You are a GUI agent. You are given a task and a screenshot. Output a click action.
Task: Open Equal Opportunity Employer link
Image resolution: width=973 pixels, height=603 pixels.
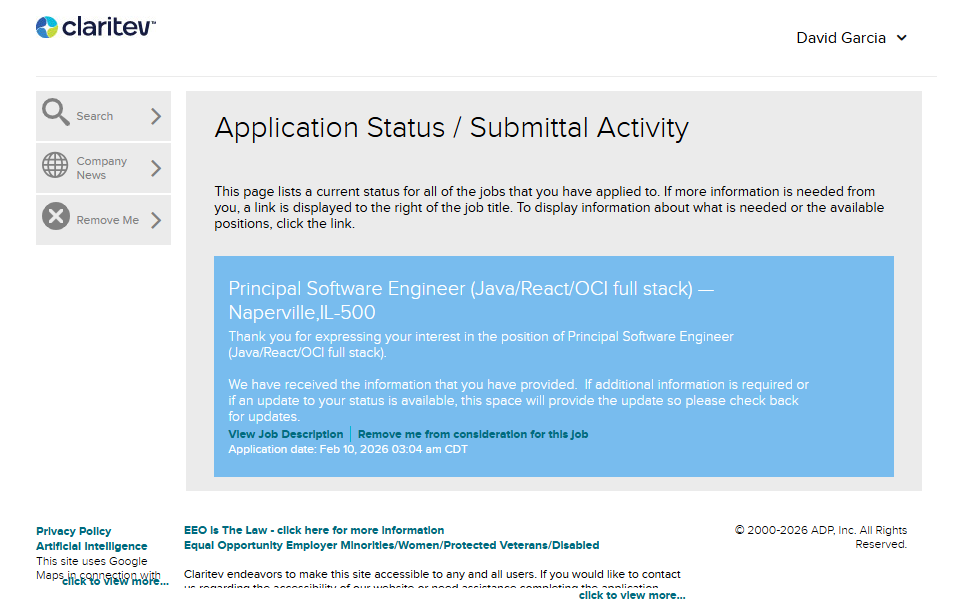click(391, 545)
